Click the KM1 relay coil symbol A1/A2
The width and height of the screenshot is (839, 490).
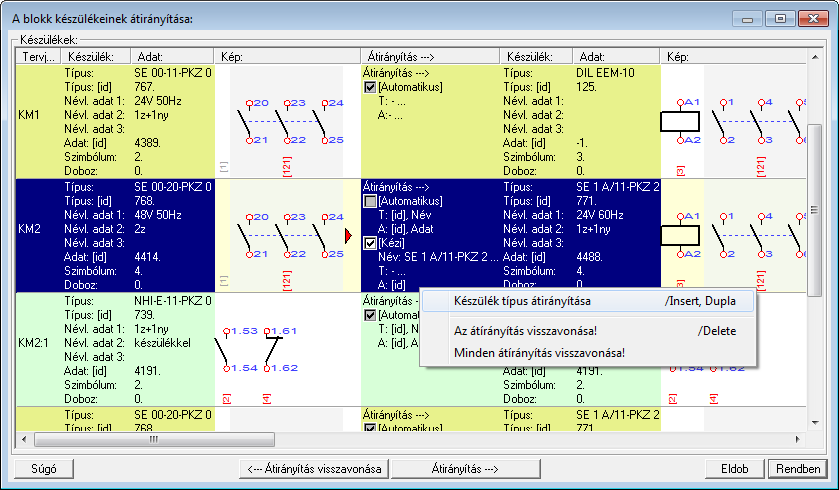tap(681, 122)
